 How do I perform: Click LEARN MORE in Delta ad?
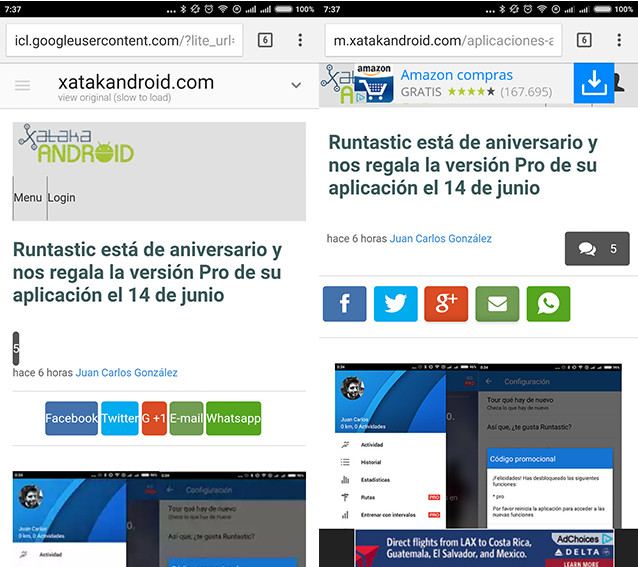point(581,564)
